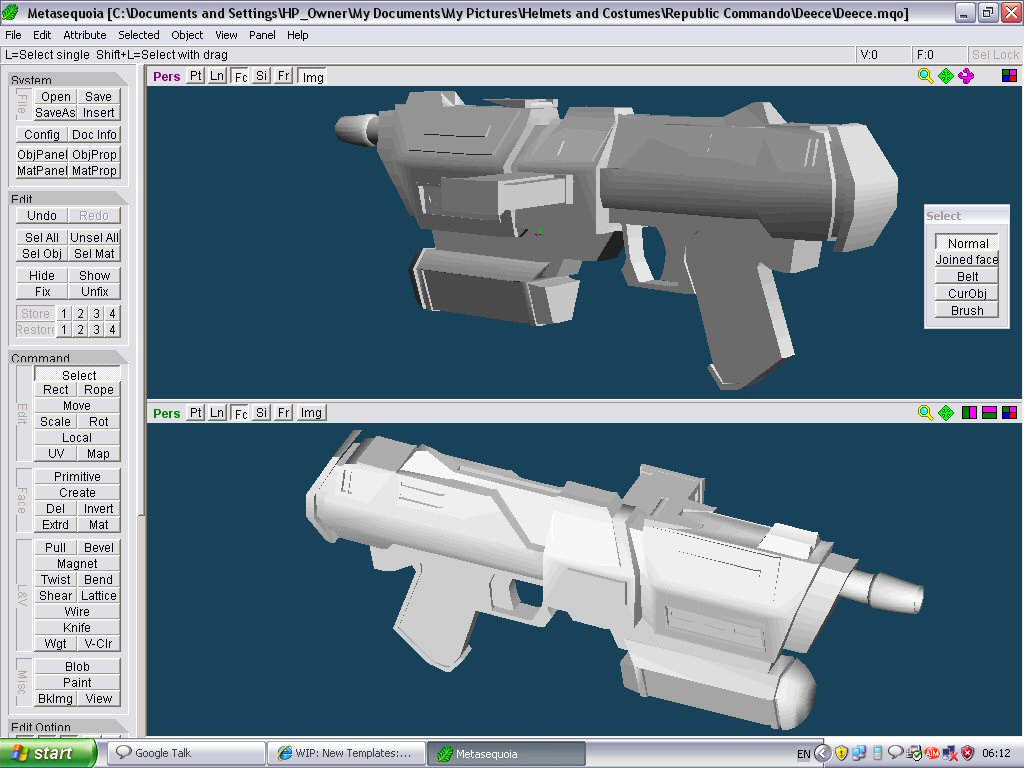Click the Undo button
The image size is (1024, 768).
tap(42, 216)
